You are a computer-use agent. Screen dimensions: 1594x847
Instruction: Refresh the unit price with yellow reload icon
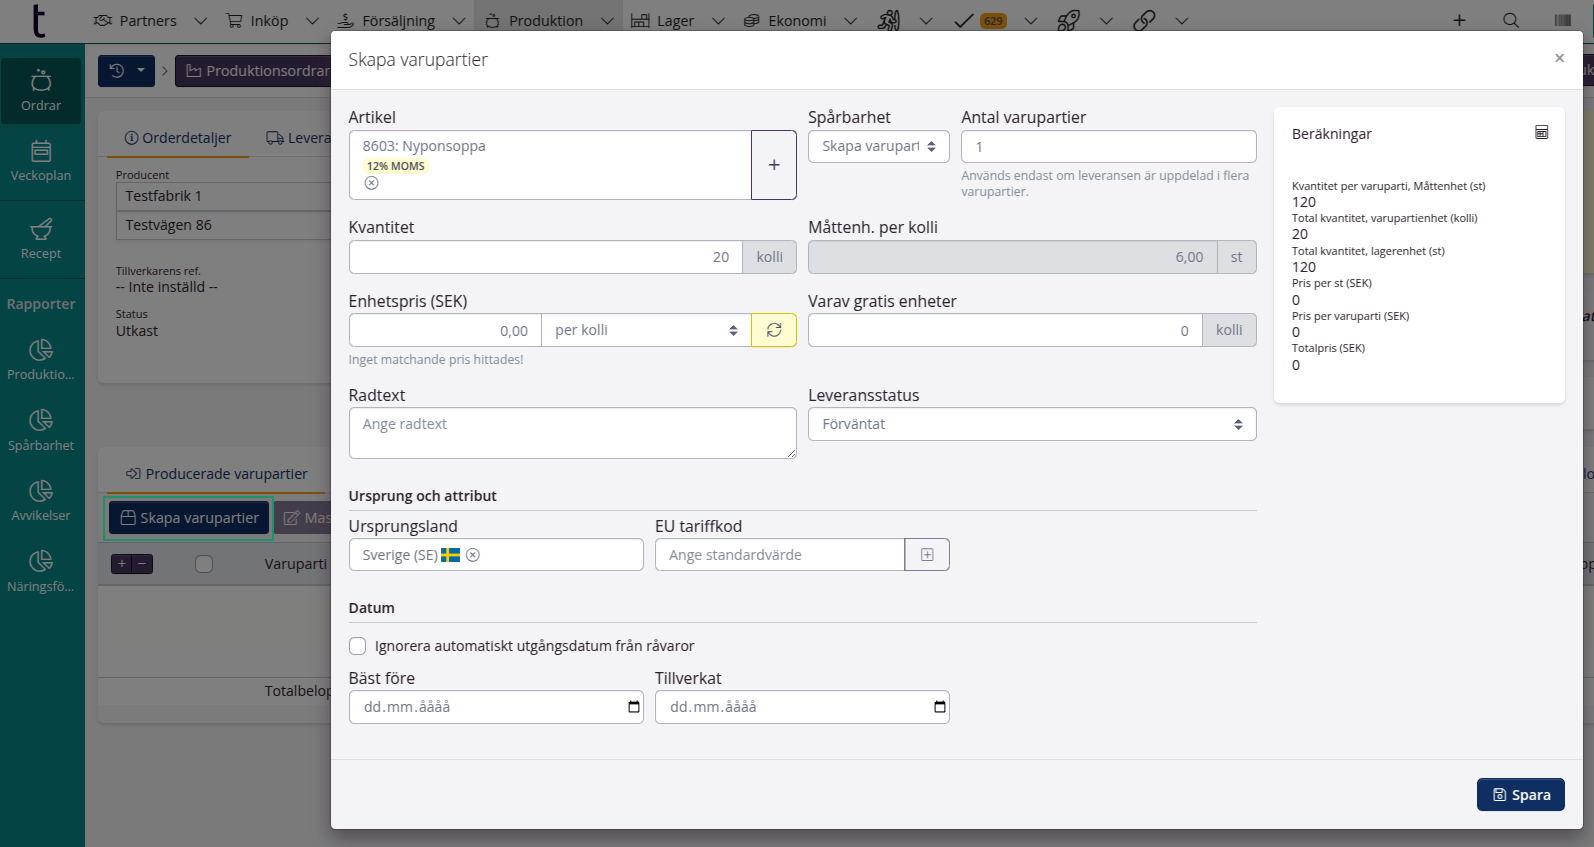click(773, 330)
